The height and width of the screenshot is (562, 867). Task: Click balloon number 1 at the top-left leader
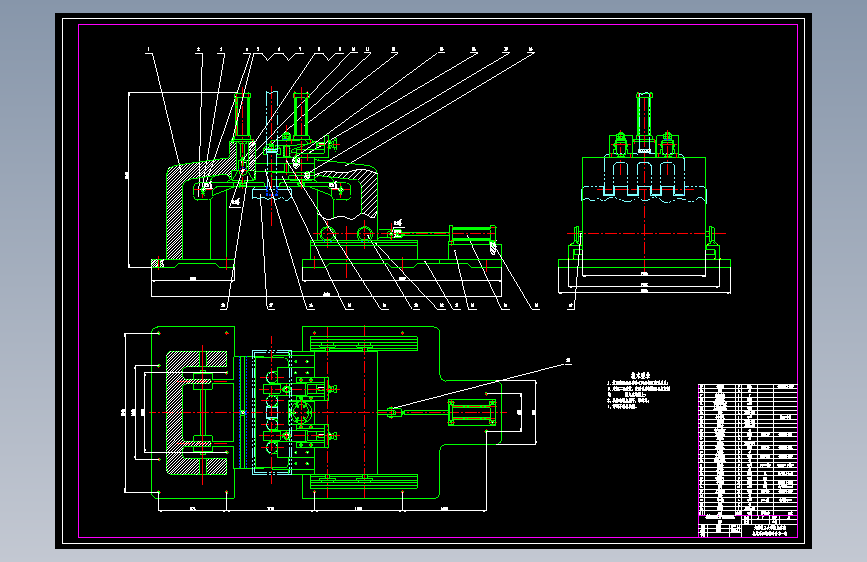point(148,50)
